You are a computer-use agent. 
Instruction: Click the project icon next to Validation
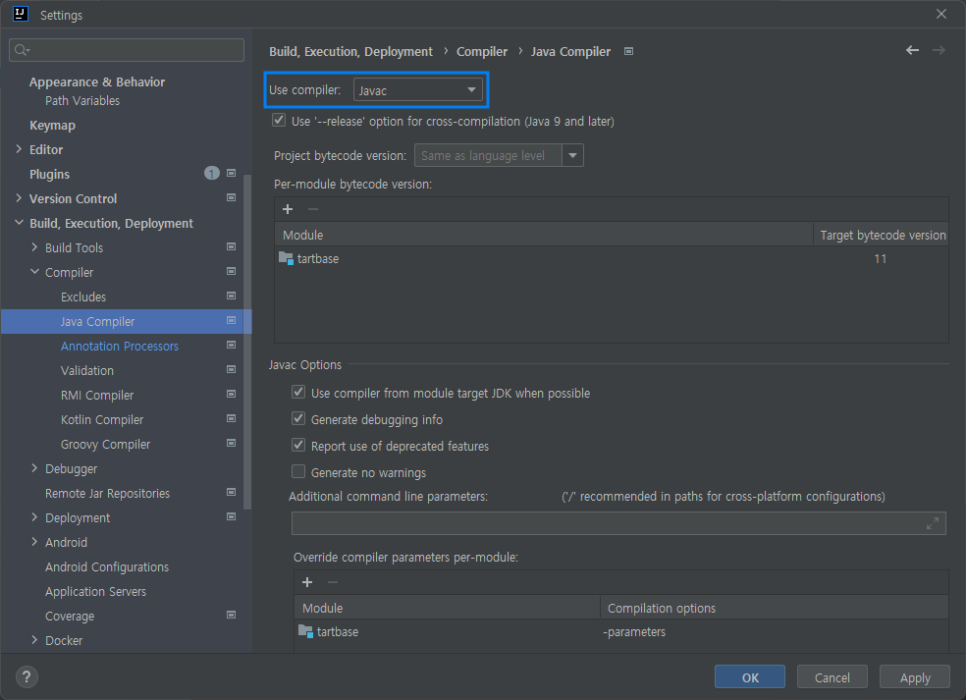[232, 370]
